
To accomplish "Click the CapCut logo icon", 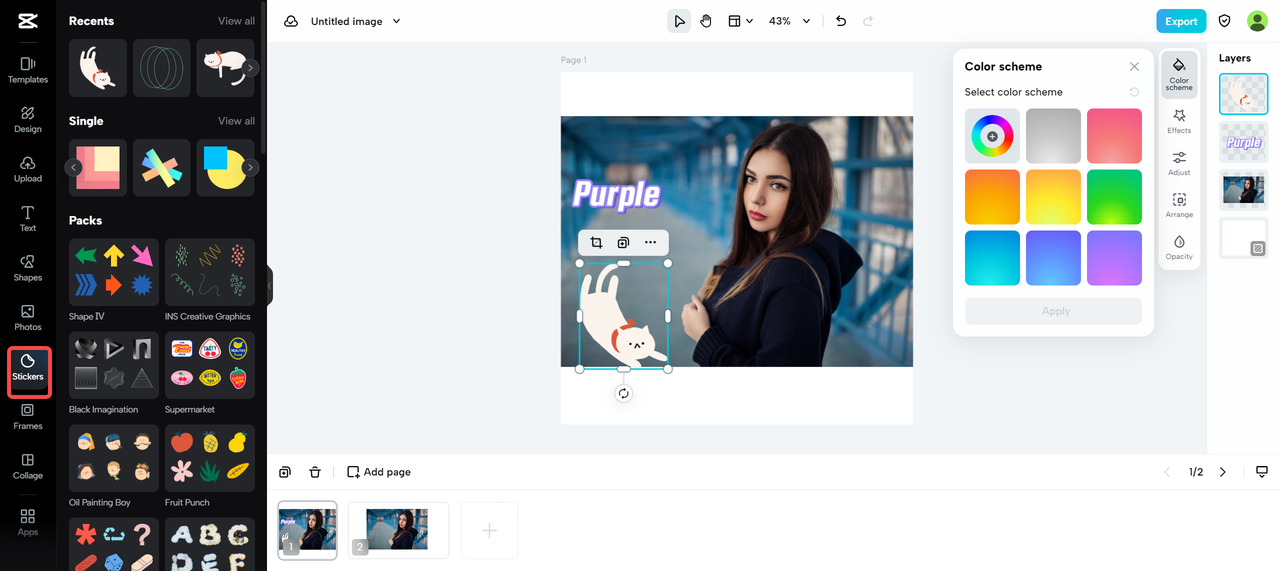I will (x=28, y=20).
